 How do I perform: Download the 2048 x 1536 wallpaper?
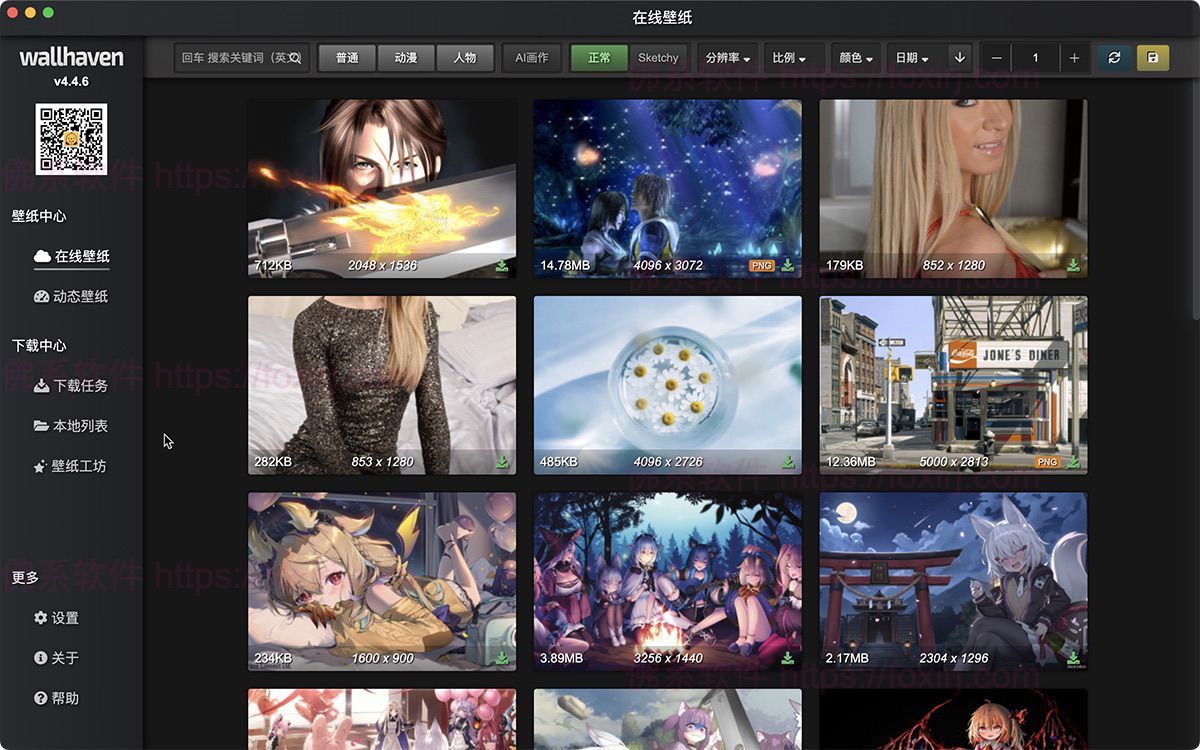[502, 266]
